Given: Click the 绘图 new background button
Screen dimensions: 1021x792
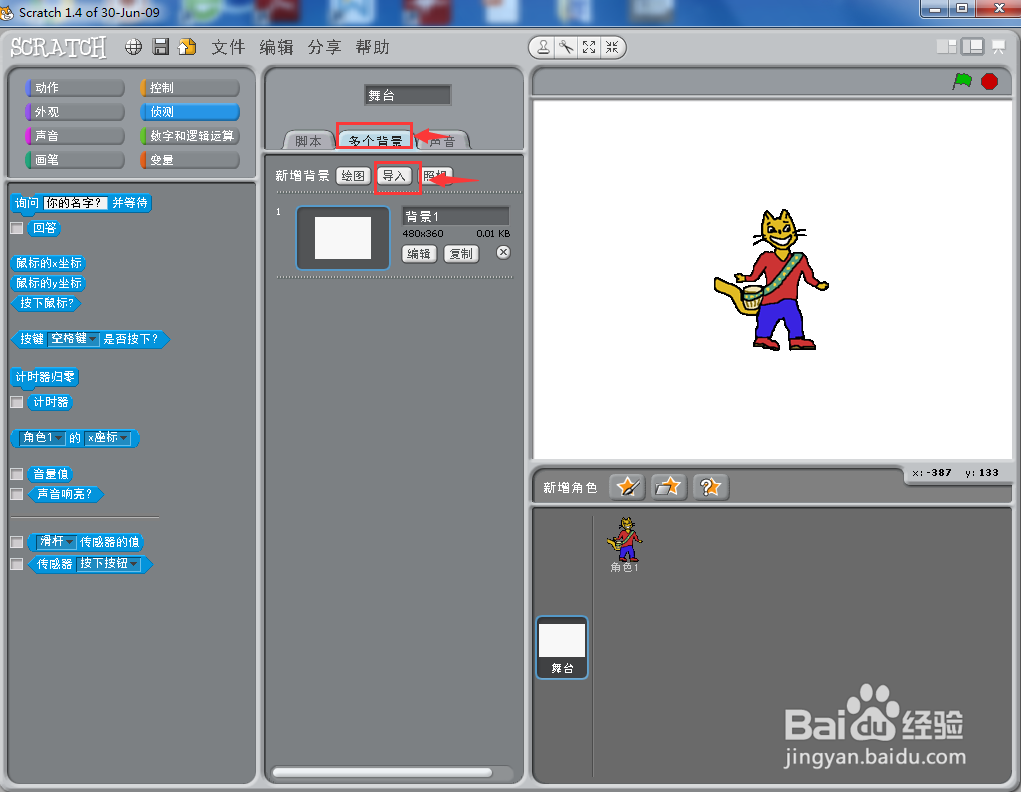Looking at the screenshot, I should [354, 176].
